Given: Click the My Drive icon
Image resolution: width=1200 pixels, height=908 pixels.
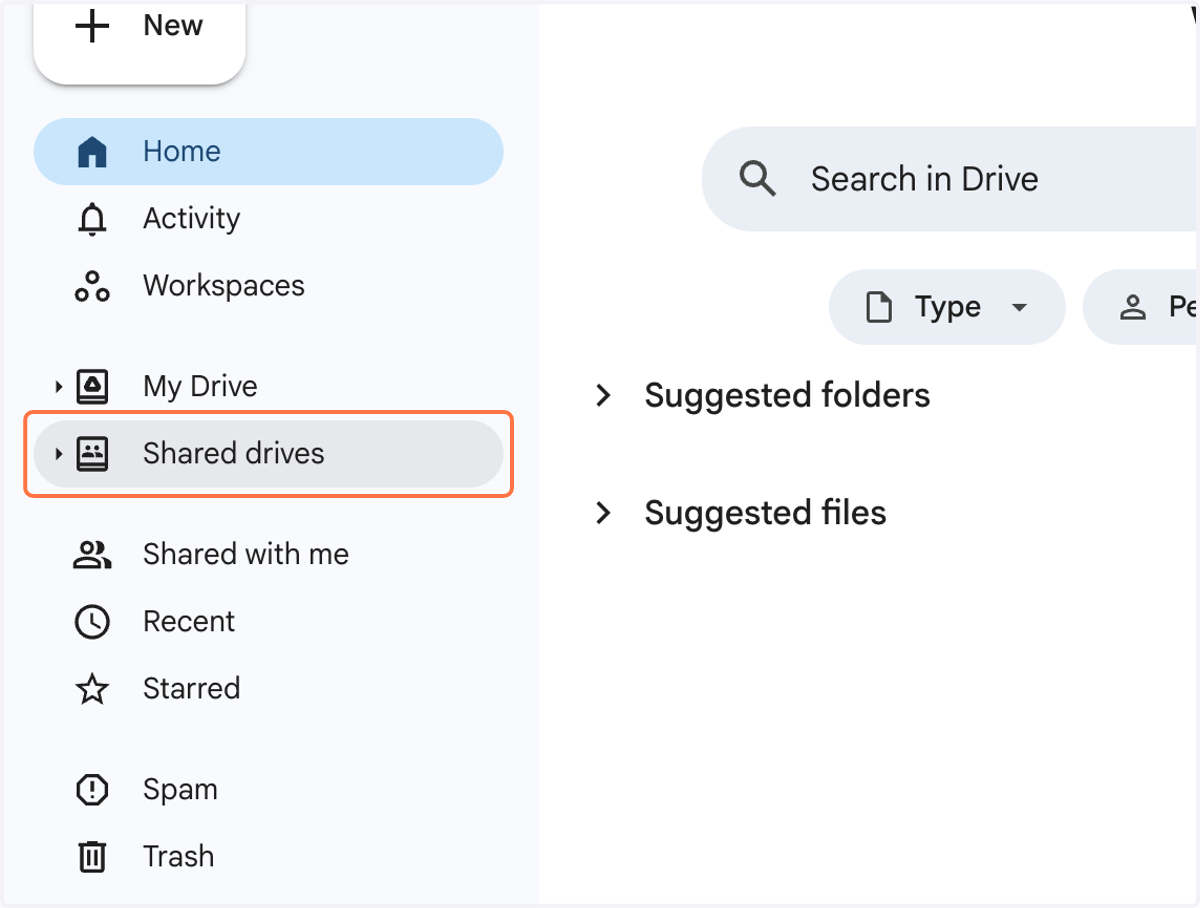Looking at the screenshot, I should click(x=92, y=386).
